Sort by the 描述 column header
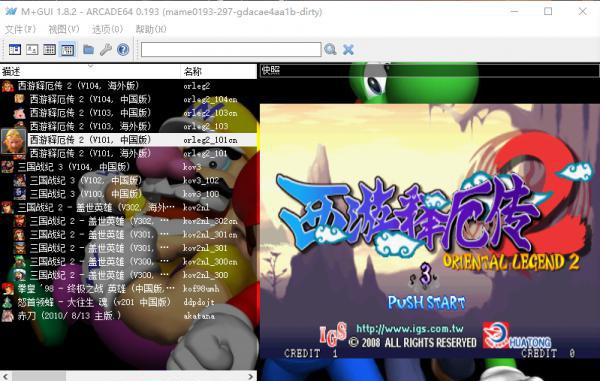The image size is (600, 381). point(90,72)
